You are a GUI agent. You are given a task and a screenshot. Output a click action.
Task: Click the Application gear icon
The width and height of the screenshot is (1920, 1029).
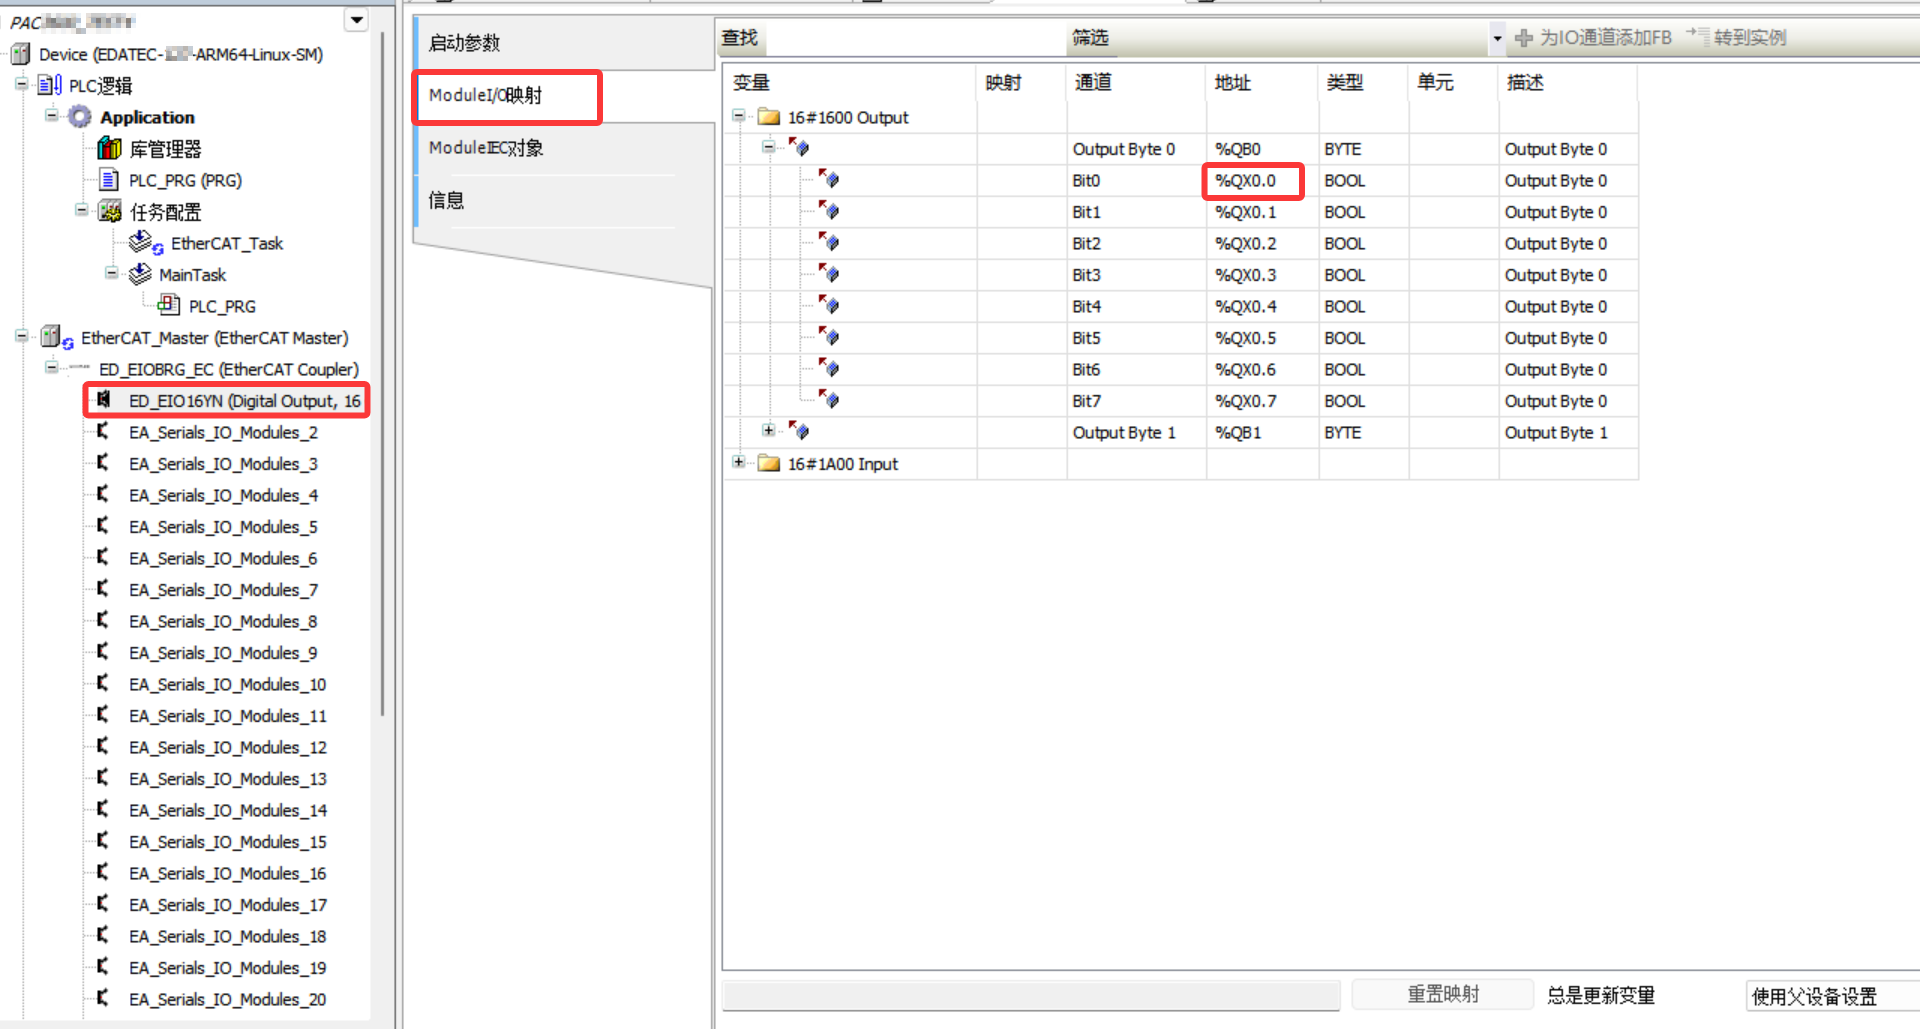(79, 117)
